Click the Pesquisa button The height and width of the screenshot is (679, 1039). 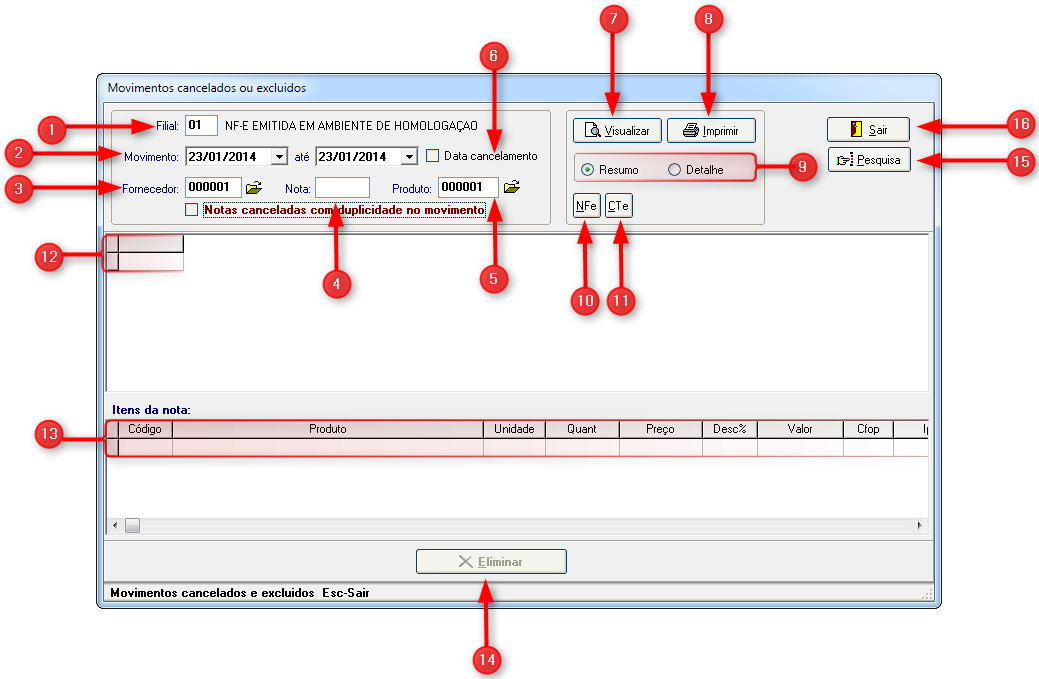click(869, 160)
